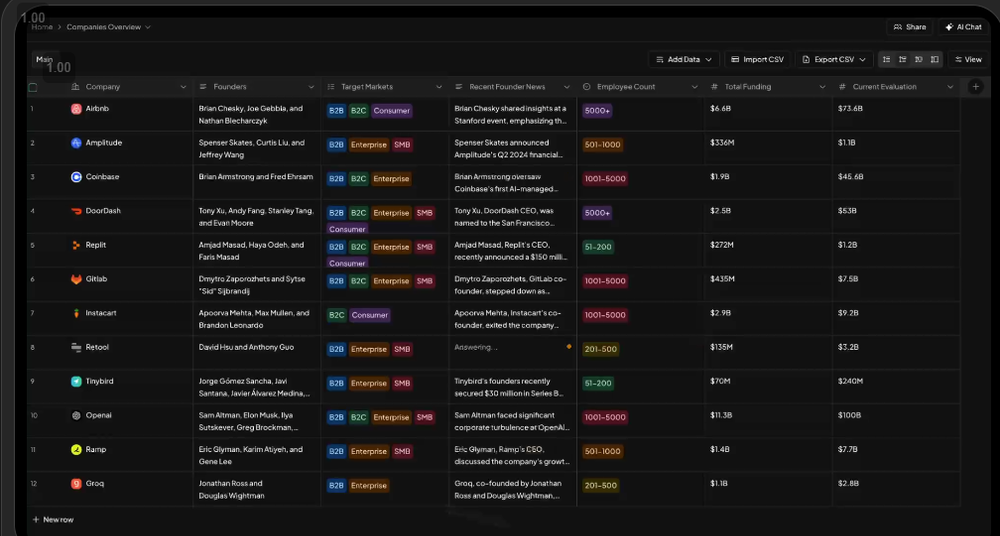
Task: Click the Openai company logo icon
Action: (x=76, y=415)
